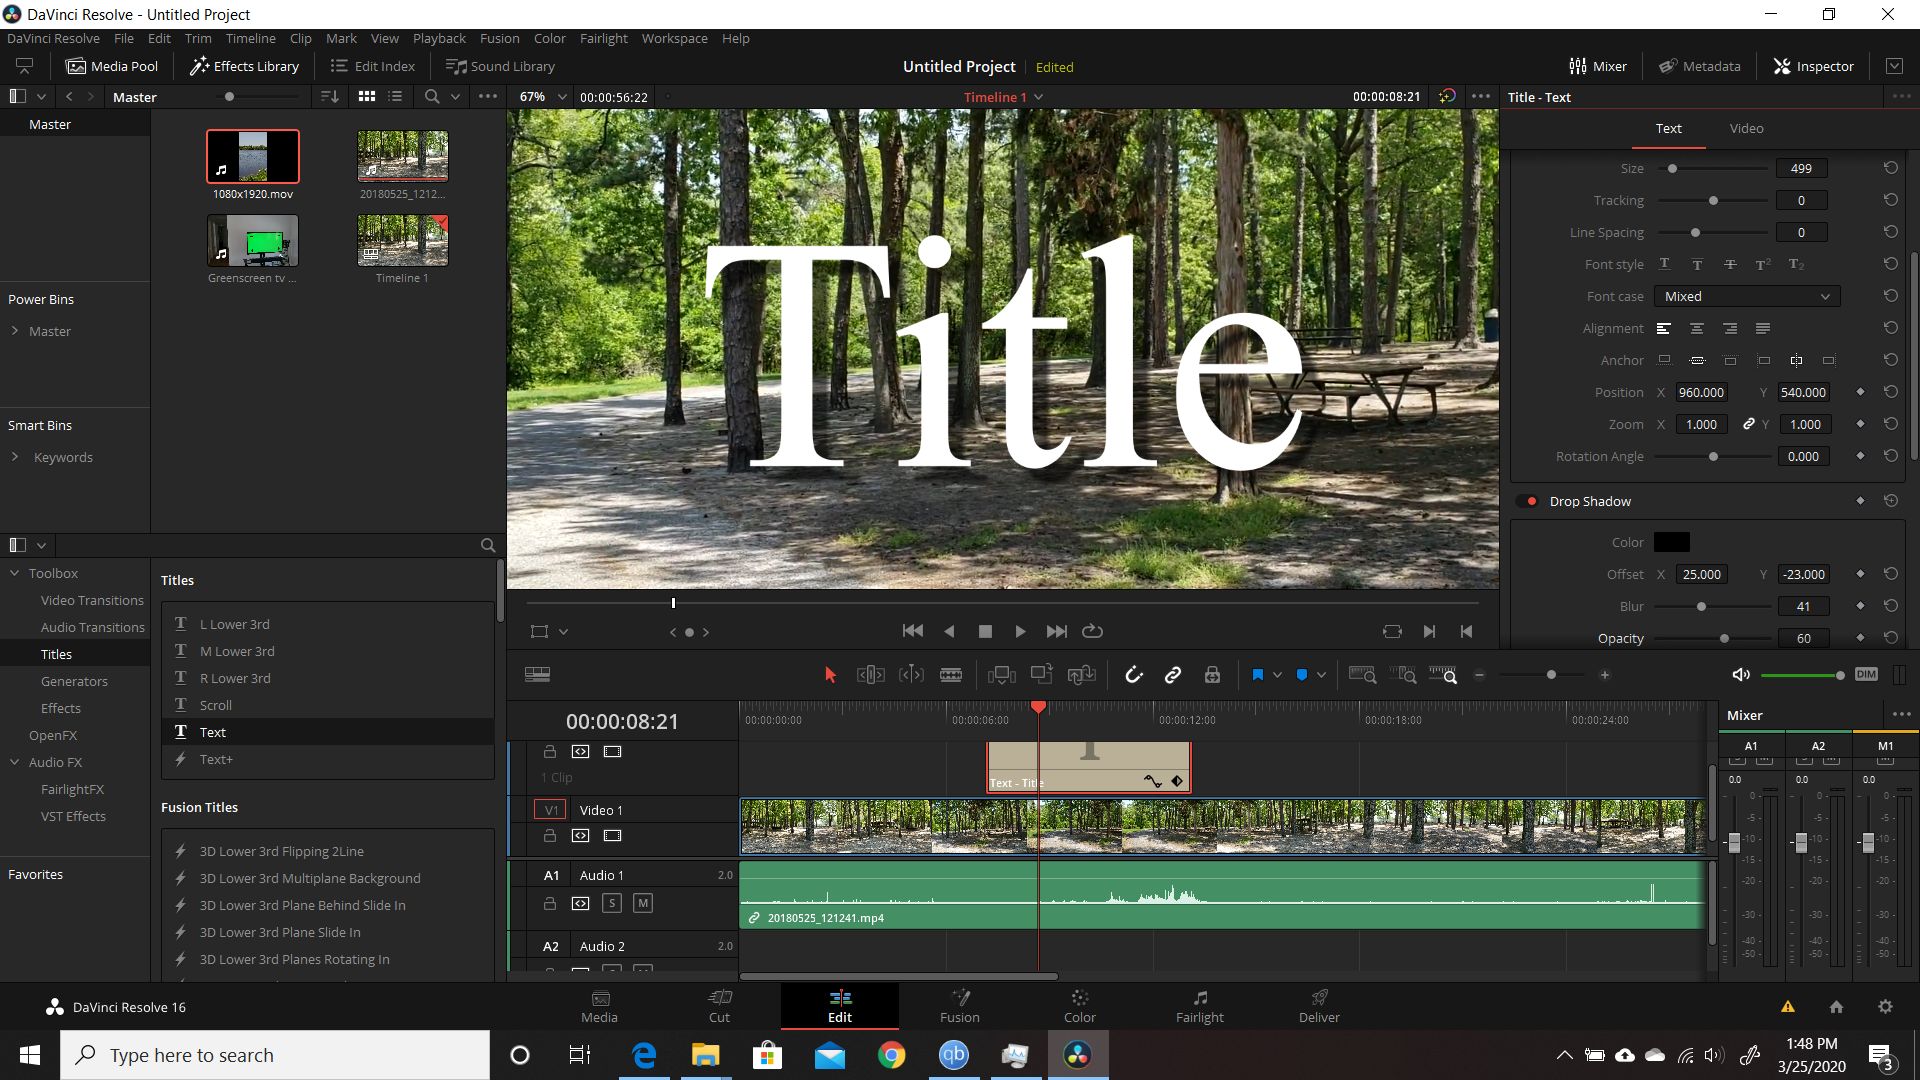Open the Edit Index panel
Viewport: 1920px width, 1080px height.
tap(372, 66)
